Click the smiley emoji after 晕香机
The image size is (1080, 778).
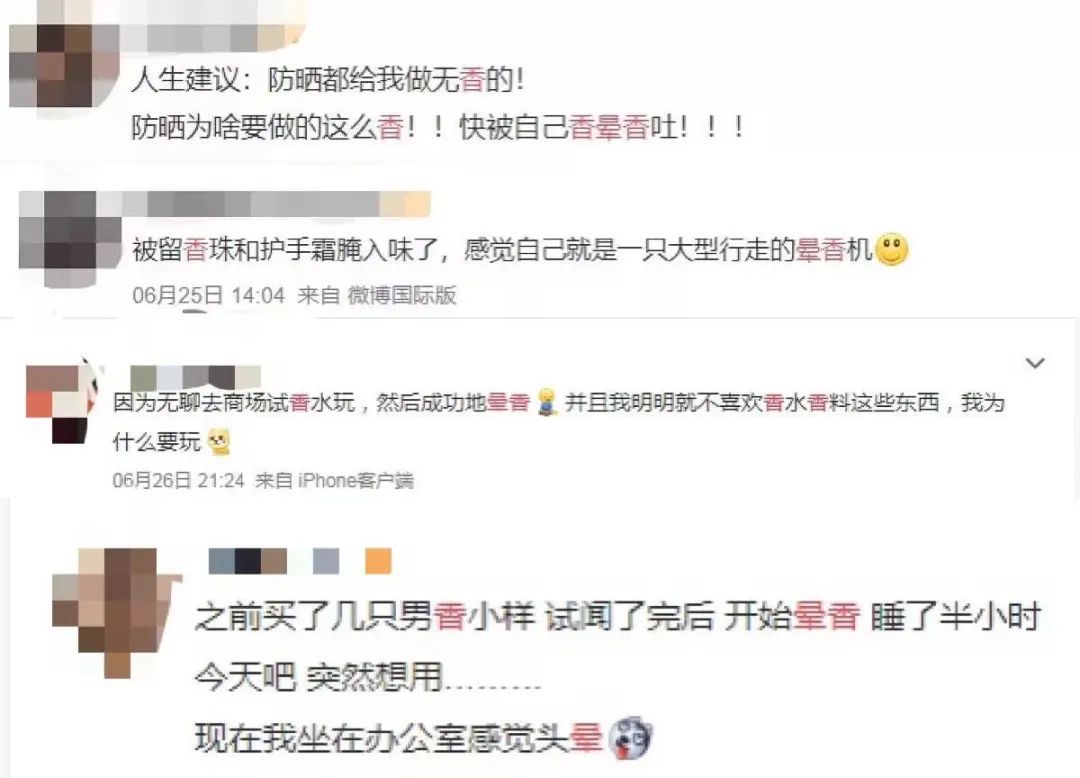891,249
